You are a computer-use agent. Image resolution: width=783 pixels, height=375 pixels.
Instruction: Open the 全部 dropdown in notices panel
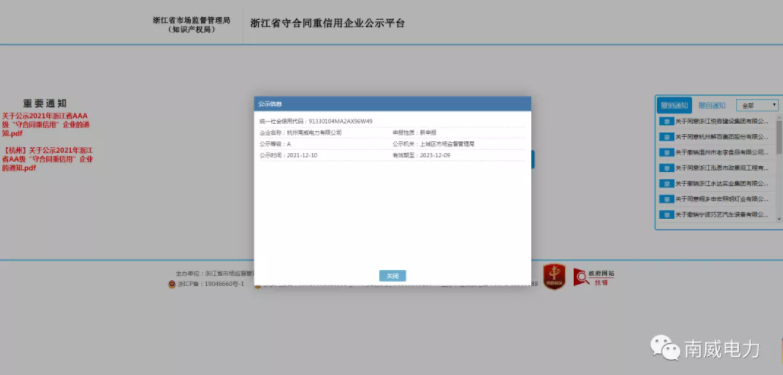click(x=757, y=105)
